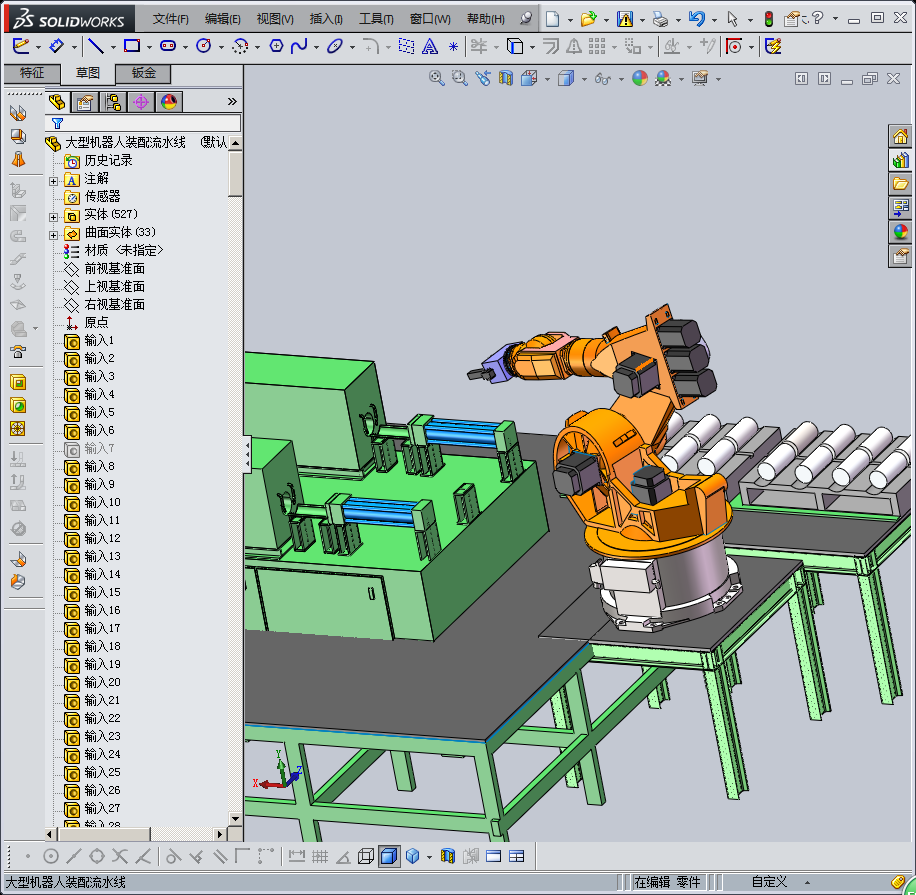Select 前视基准面 in the feature tree

pos(114,268)
